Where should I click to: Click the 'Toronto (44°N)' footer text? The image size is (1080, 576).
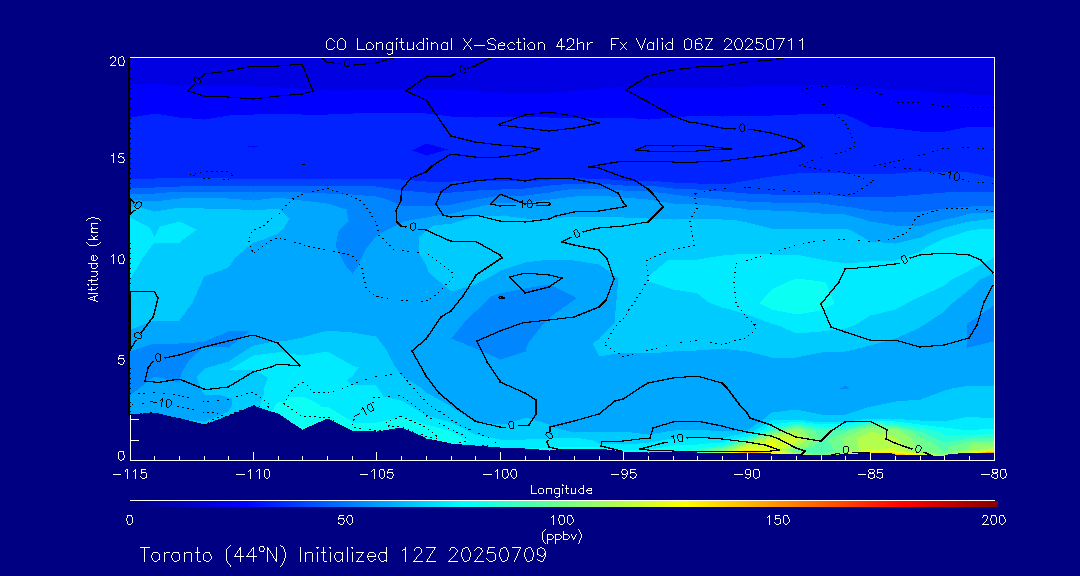(215, 555)
